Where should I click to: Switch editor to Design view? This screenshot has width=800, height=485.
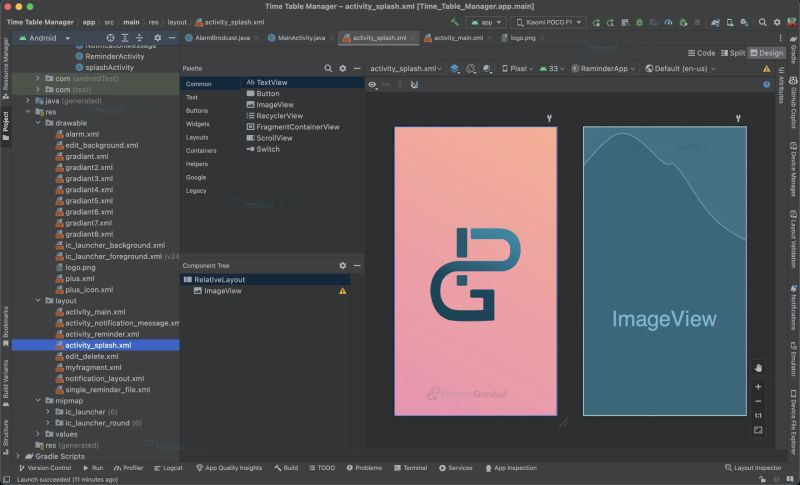pyautogui.click(x=767, y=53)
